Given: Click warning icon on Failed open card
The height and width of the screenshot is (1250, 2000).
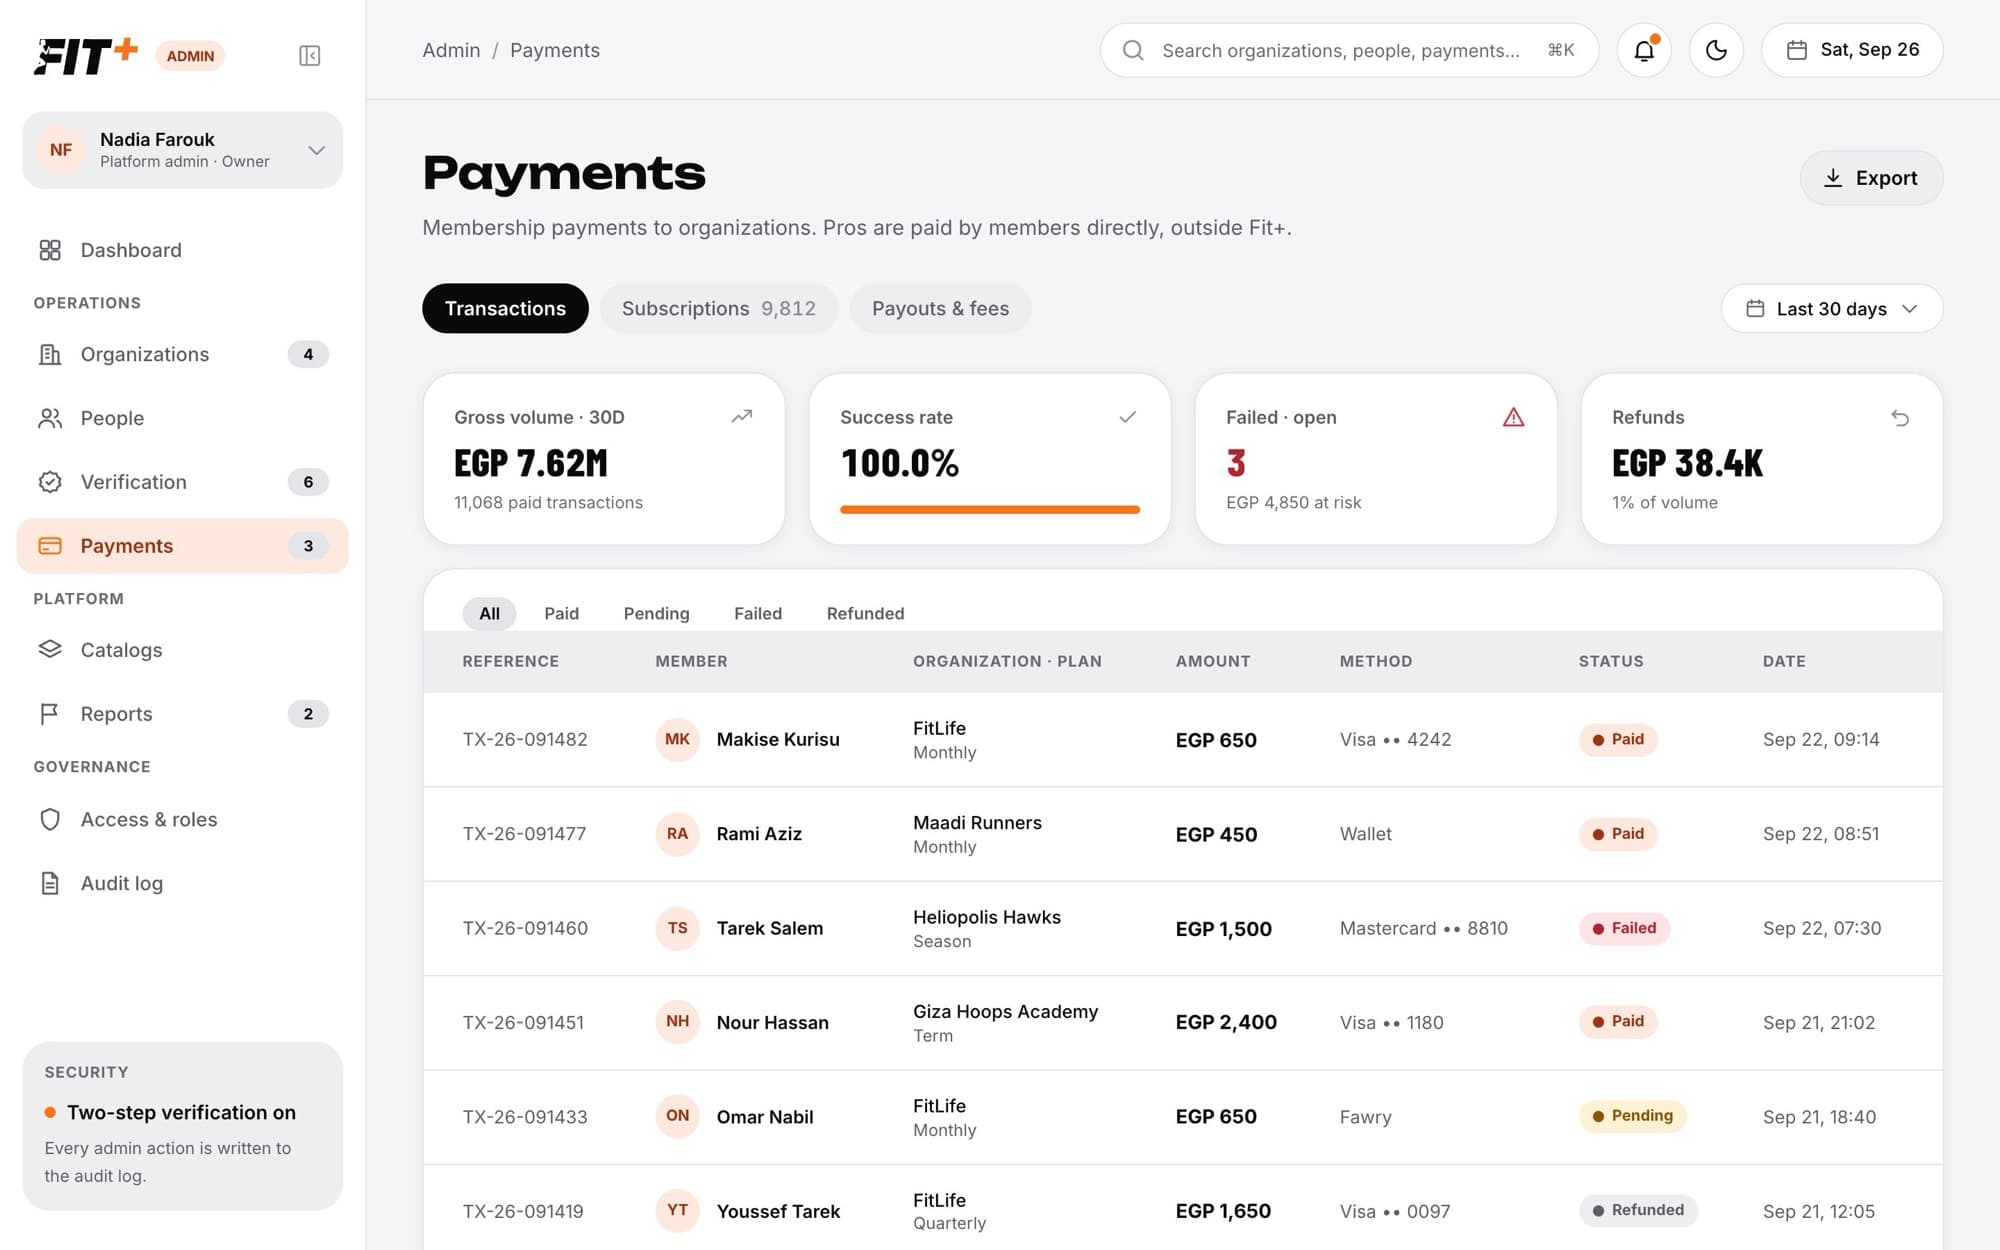Looking at the screenshot, I should pos(1513,417).
